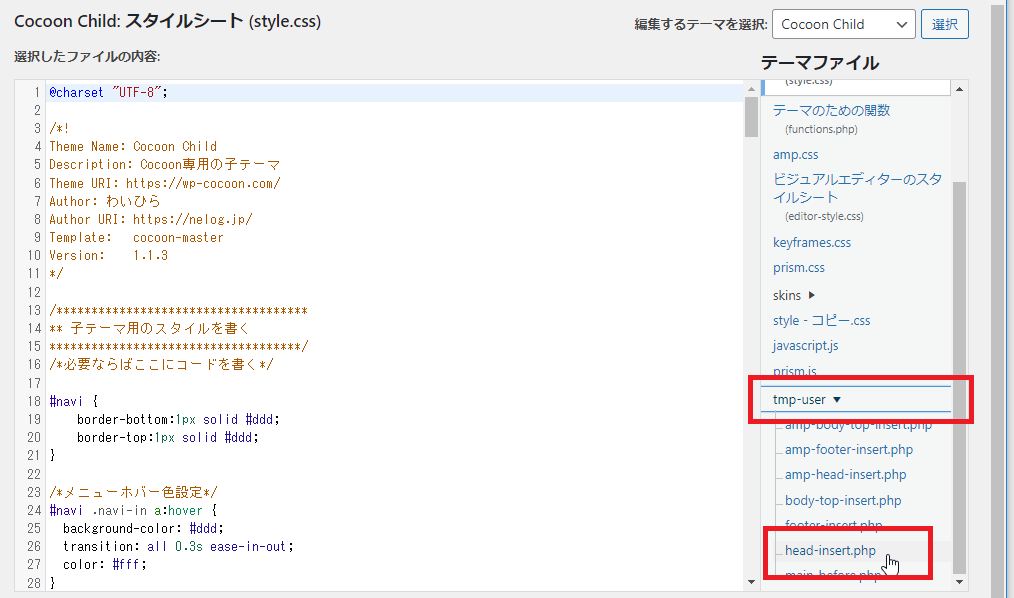Select prism.css in theme files

coord(798,268)
